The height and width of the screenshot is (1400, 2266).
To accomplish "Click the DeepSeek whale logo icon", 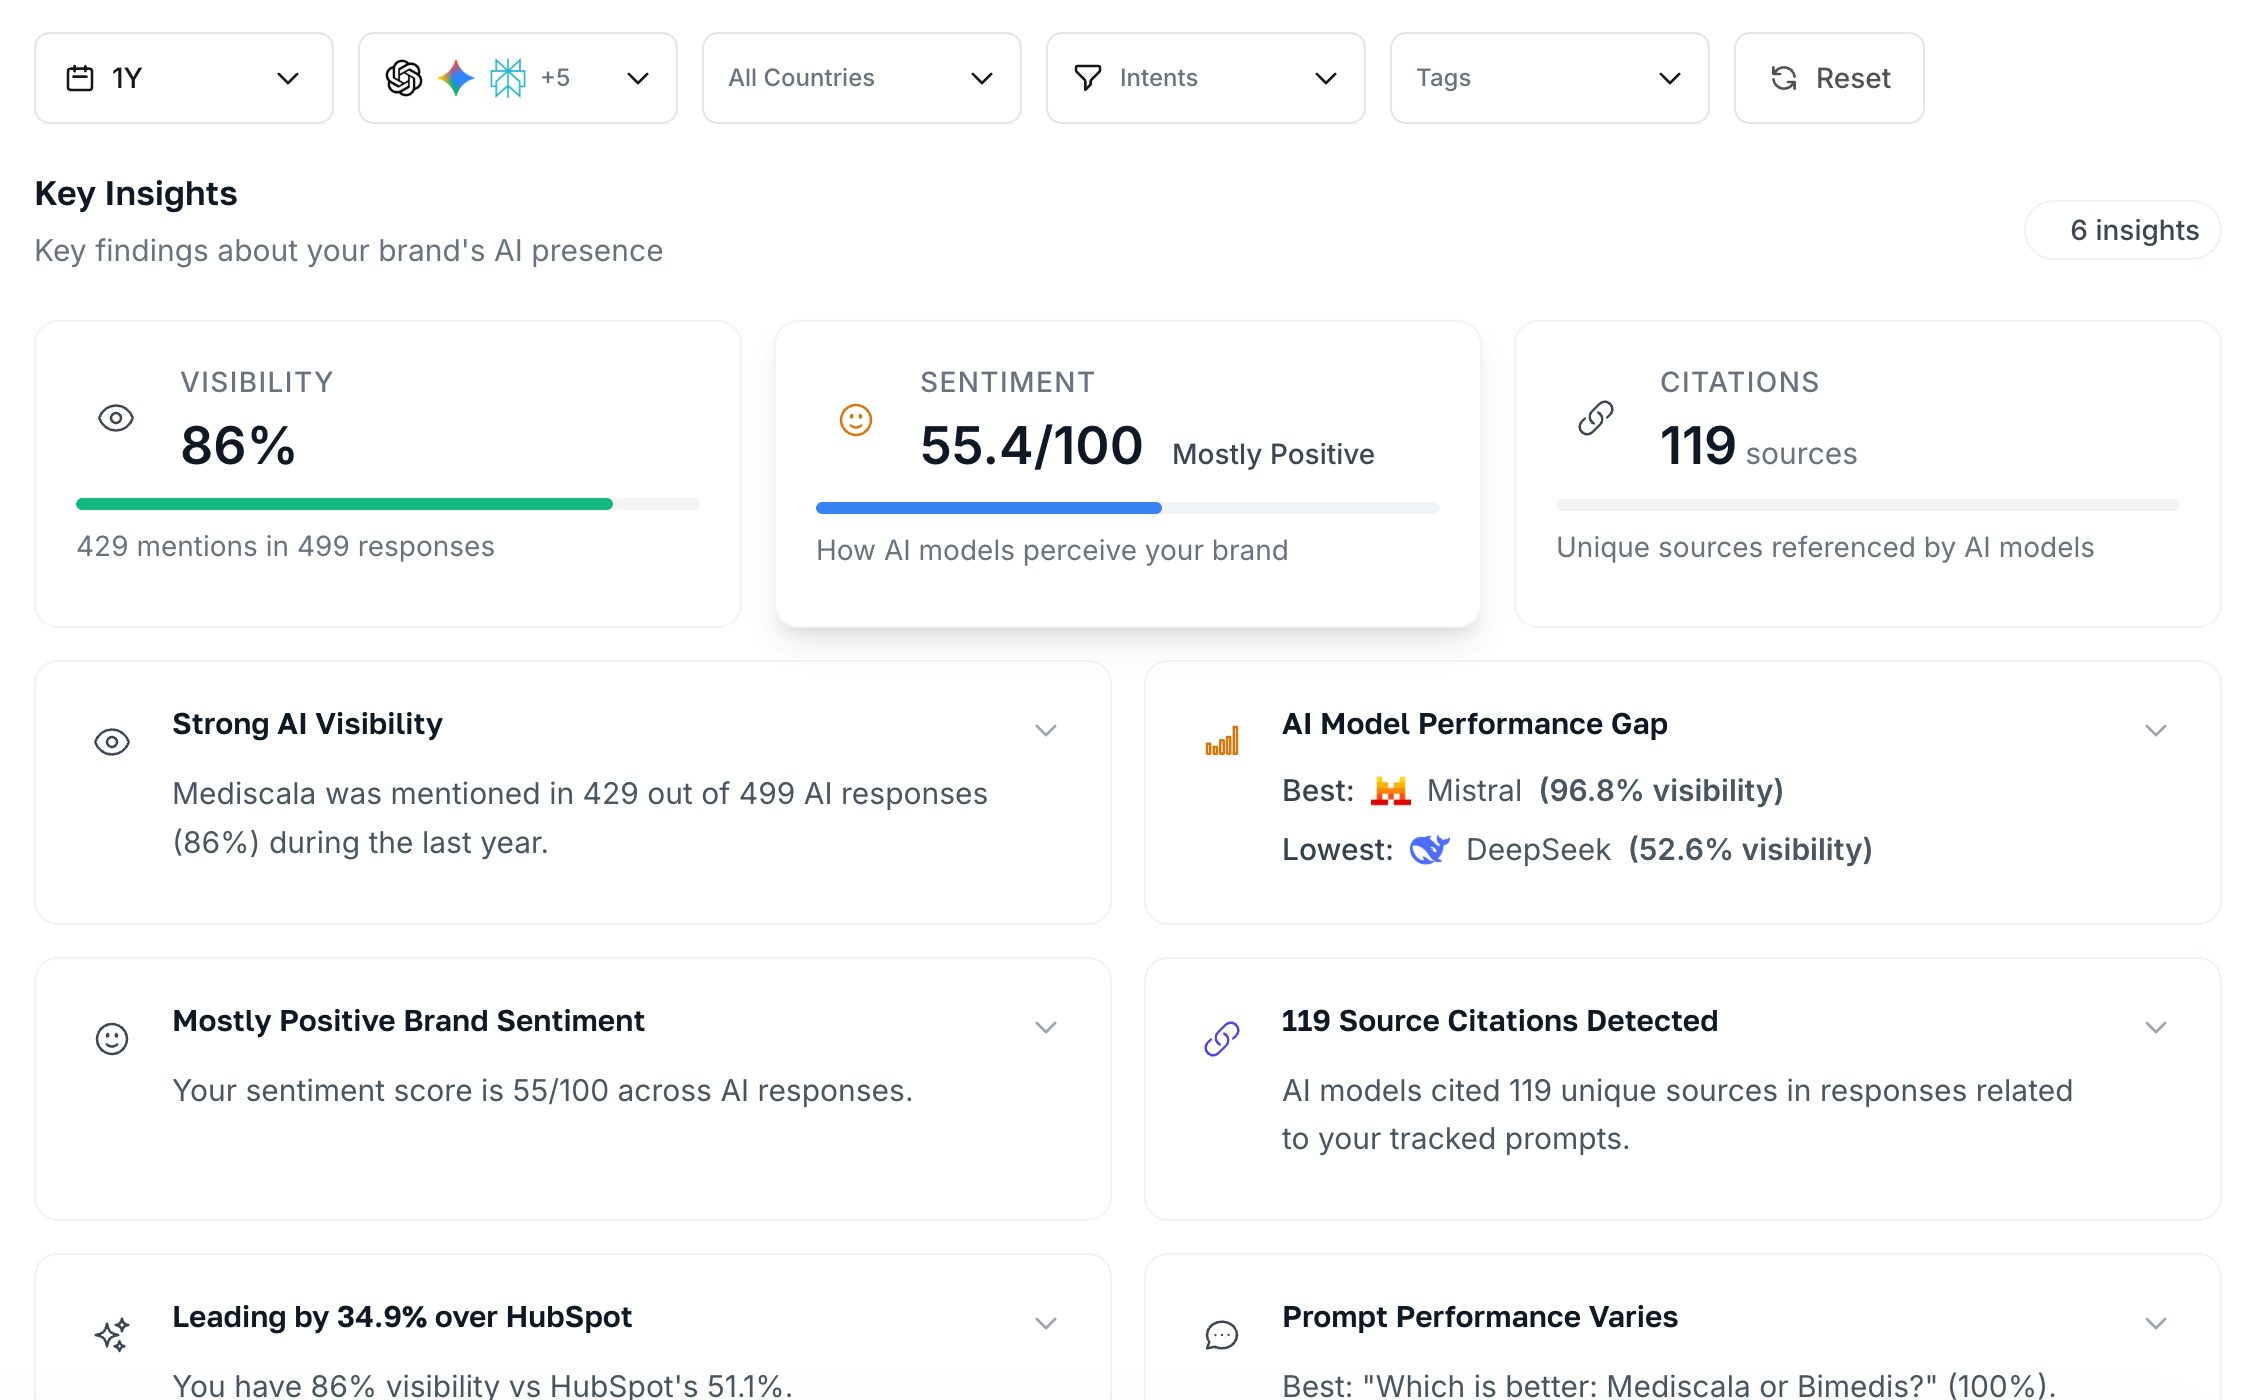I will coord(1429,850).
